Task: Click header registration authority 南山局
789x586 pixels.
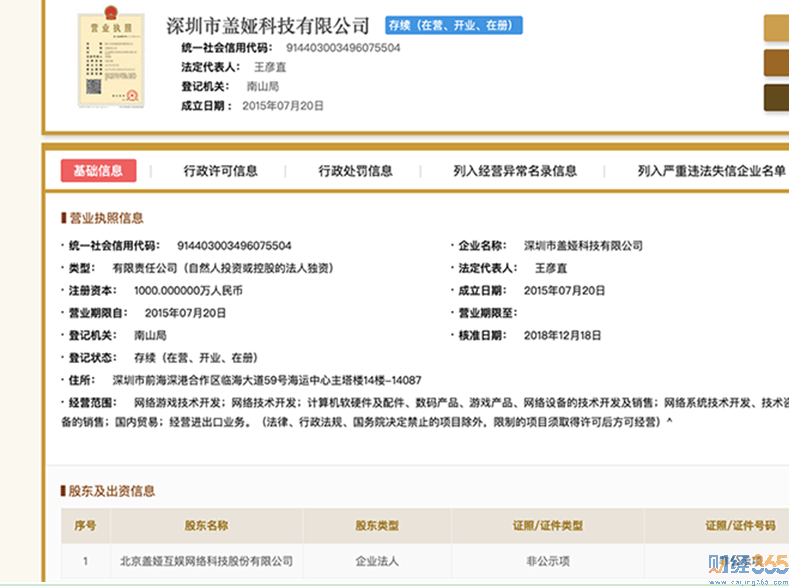Action: (263, 87)
